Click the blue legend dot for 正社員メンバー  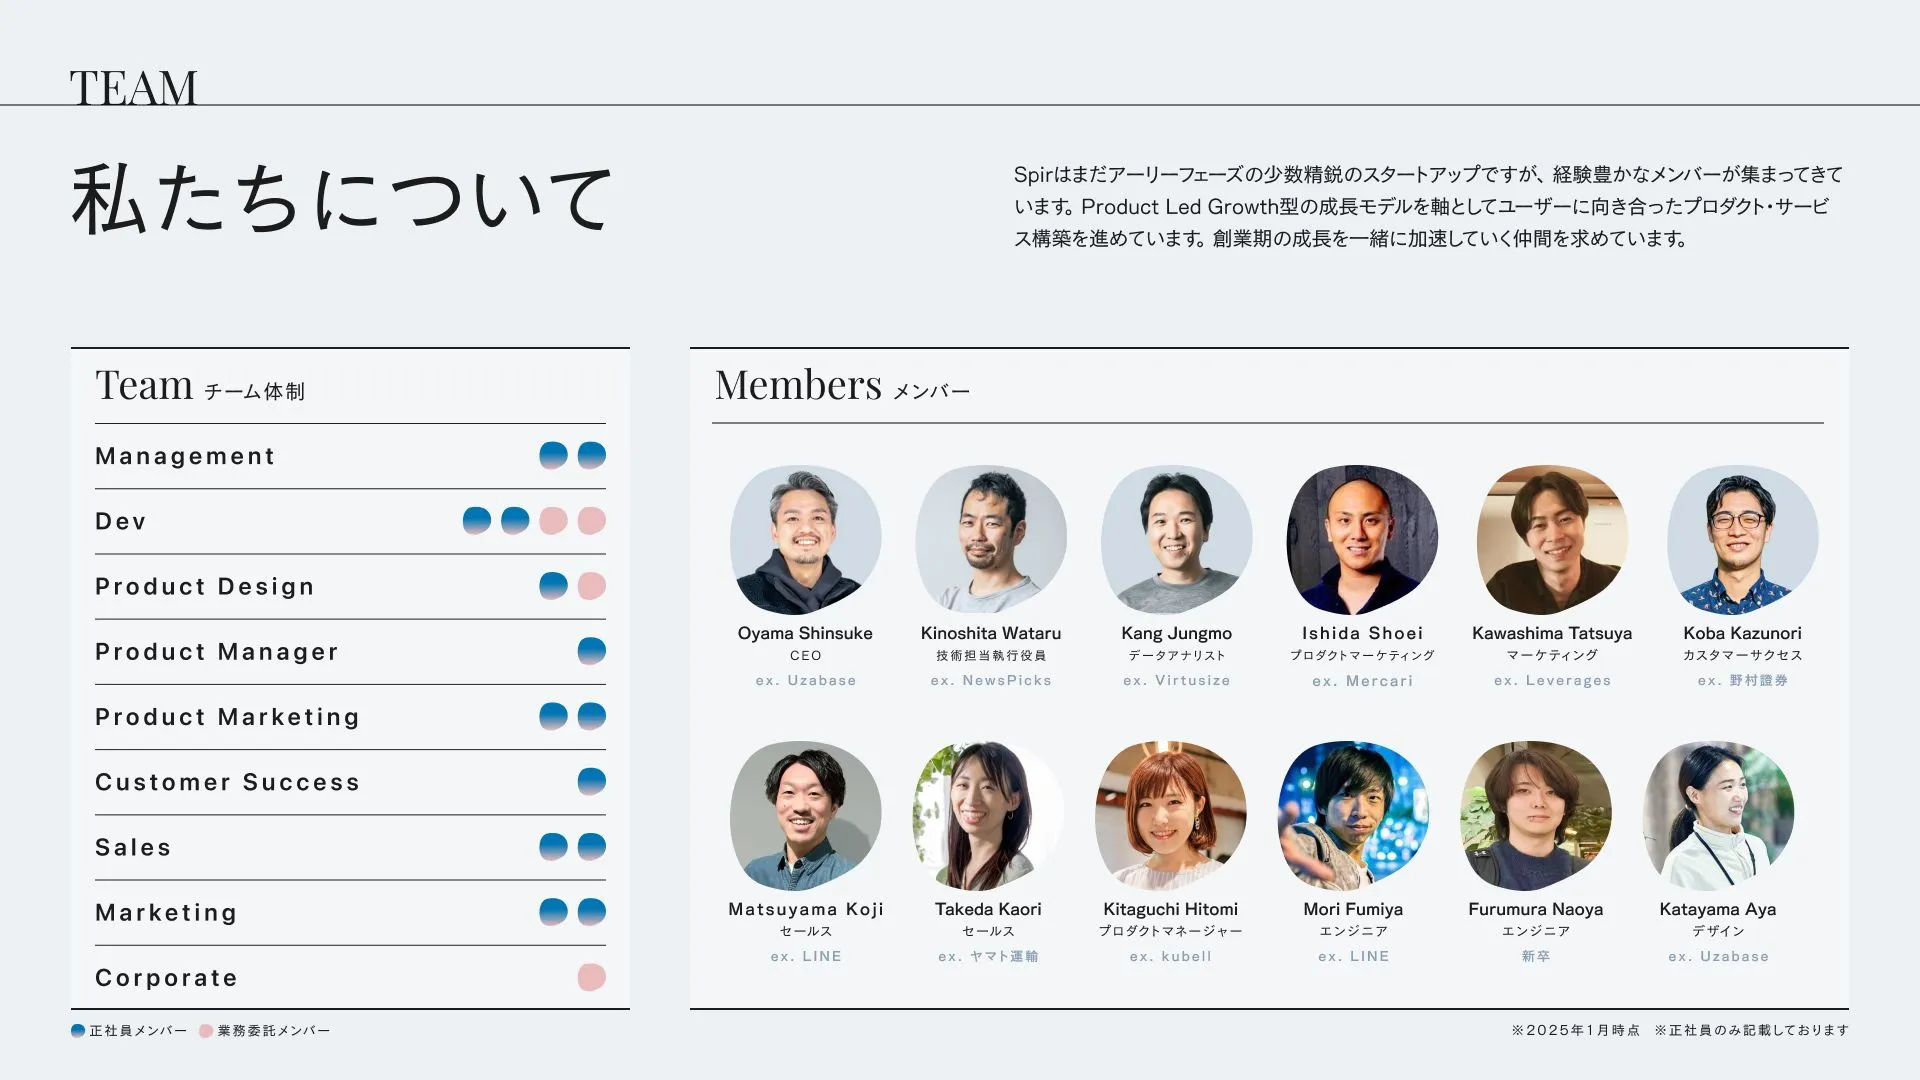point(78,1030)
